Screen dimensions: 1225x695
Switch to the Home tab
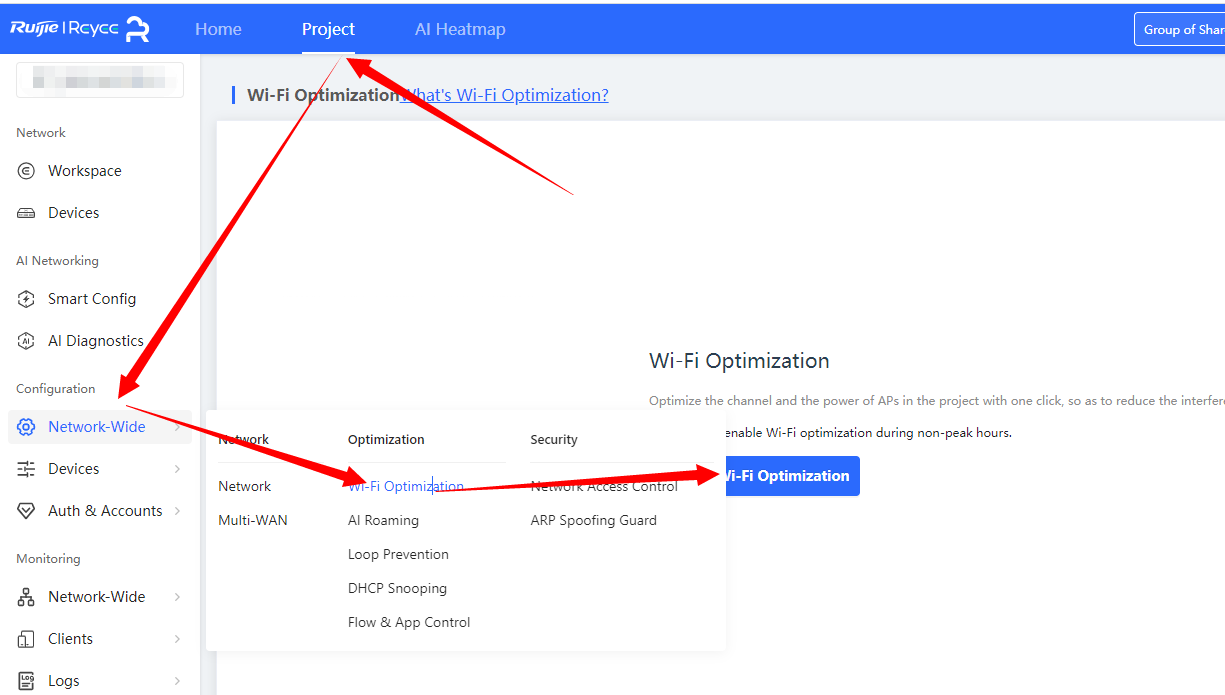point(218,29)
